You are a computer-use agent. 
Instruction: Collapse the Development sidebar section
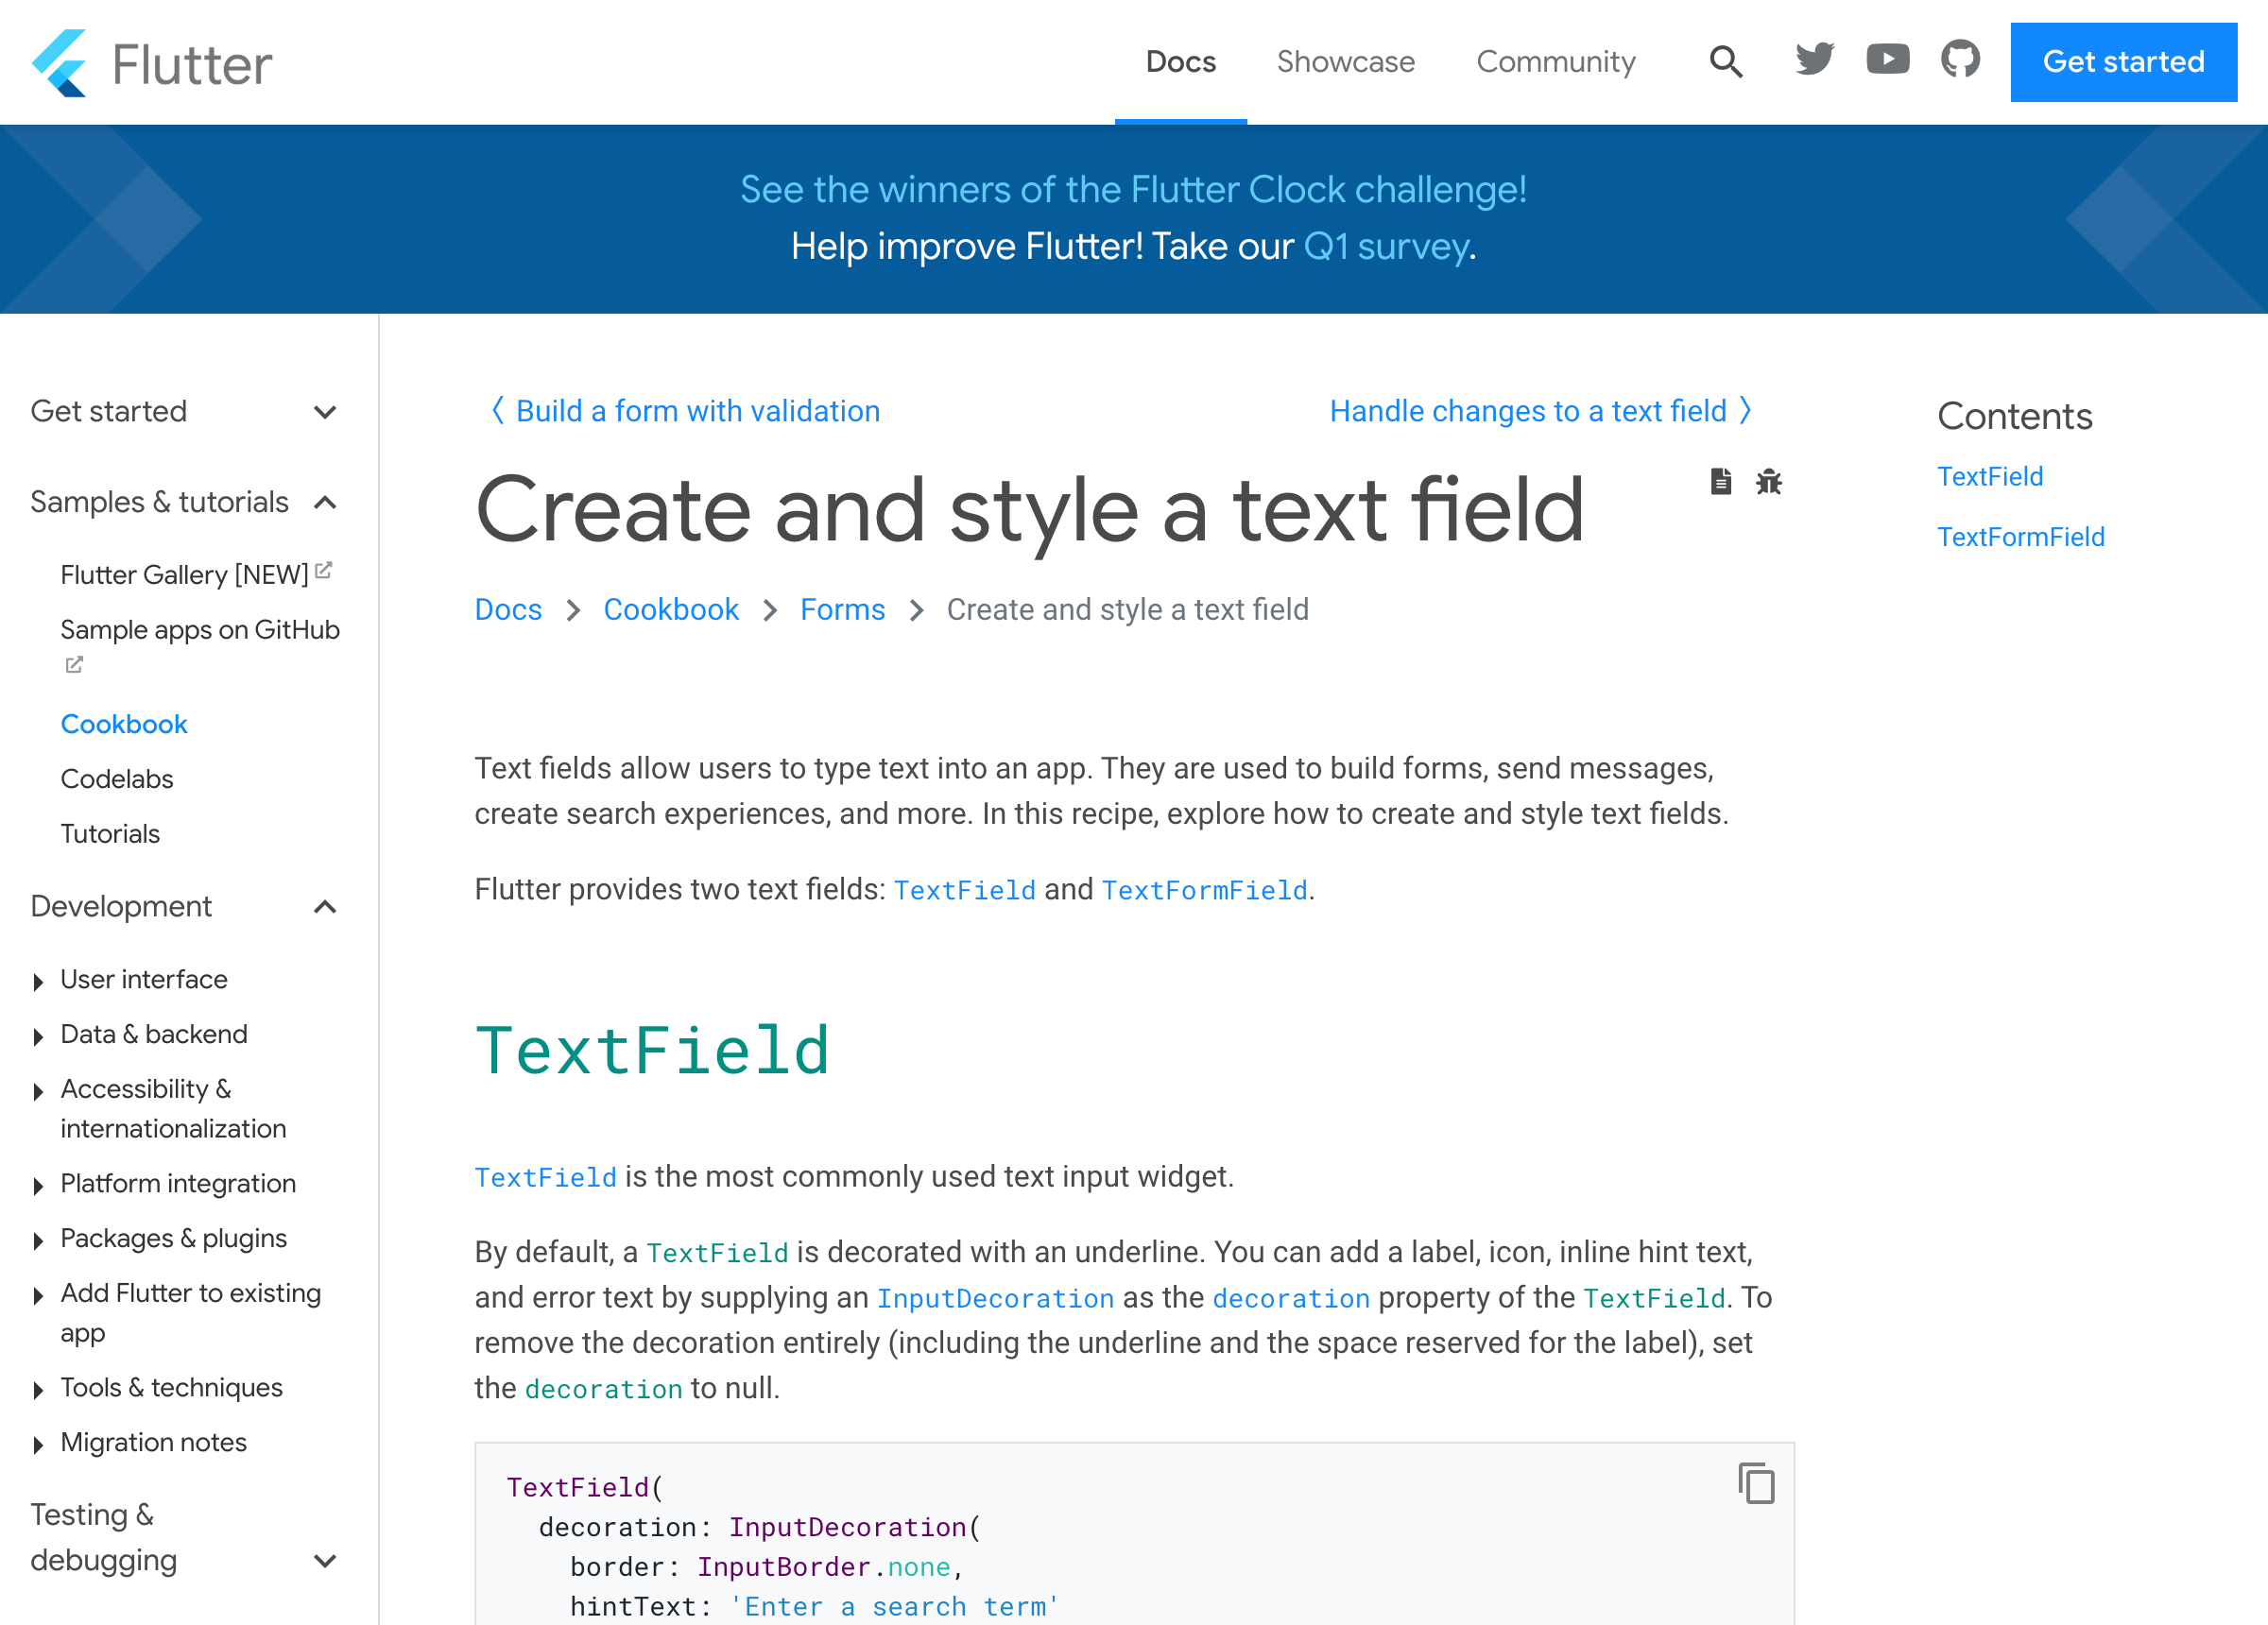pyautogui.click(x=325, y=907)
